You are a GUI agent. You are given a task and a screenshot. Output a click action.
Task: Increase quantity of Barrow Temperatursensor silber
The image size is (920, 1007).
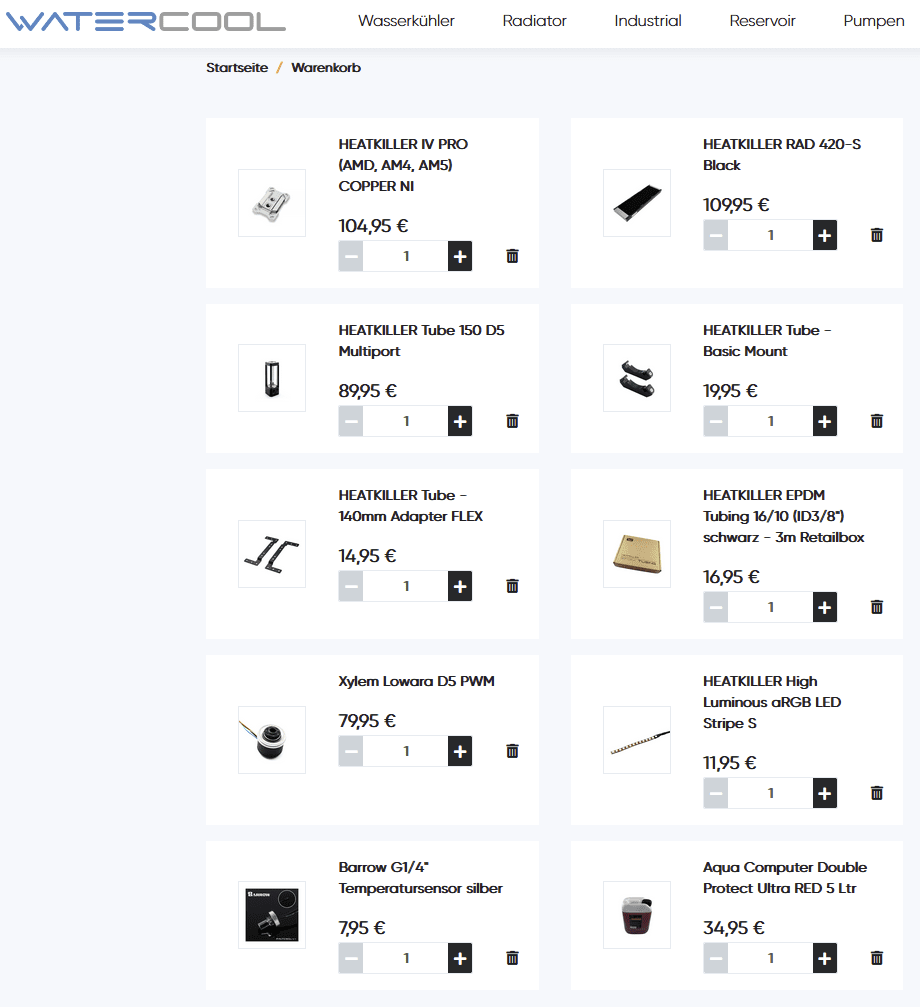click(460, 958)
